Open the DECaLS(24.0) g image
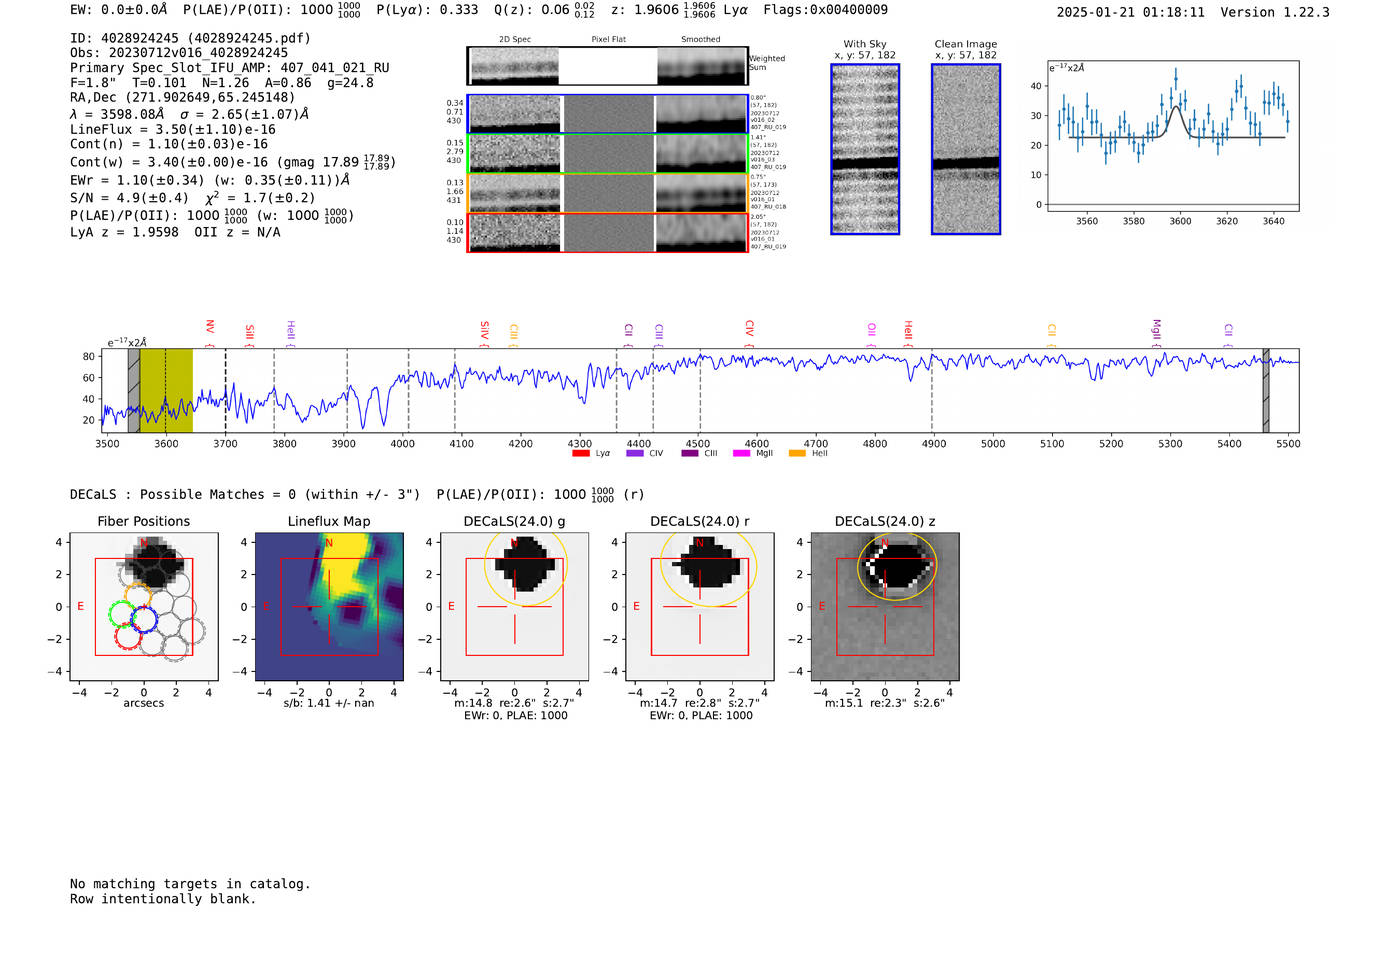1400x953 pixels. pyautogui.click(x=515, y=607)
